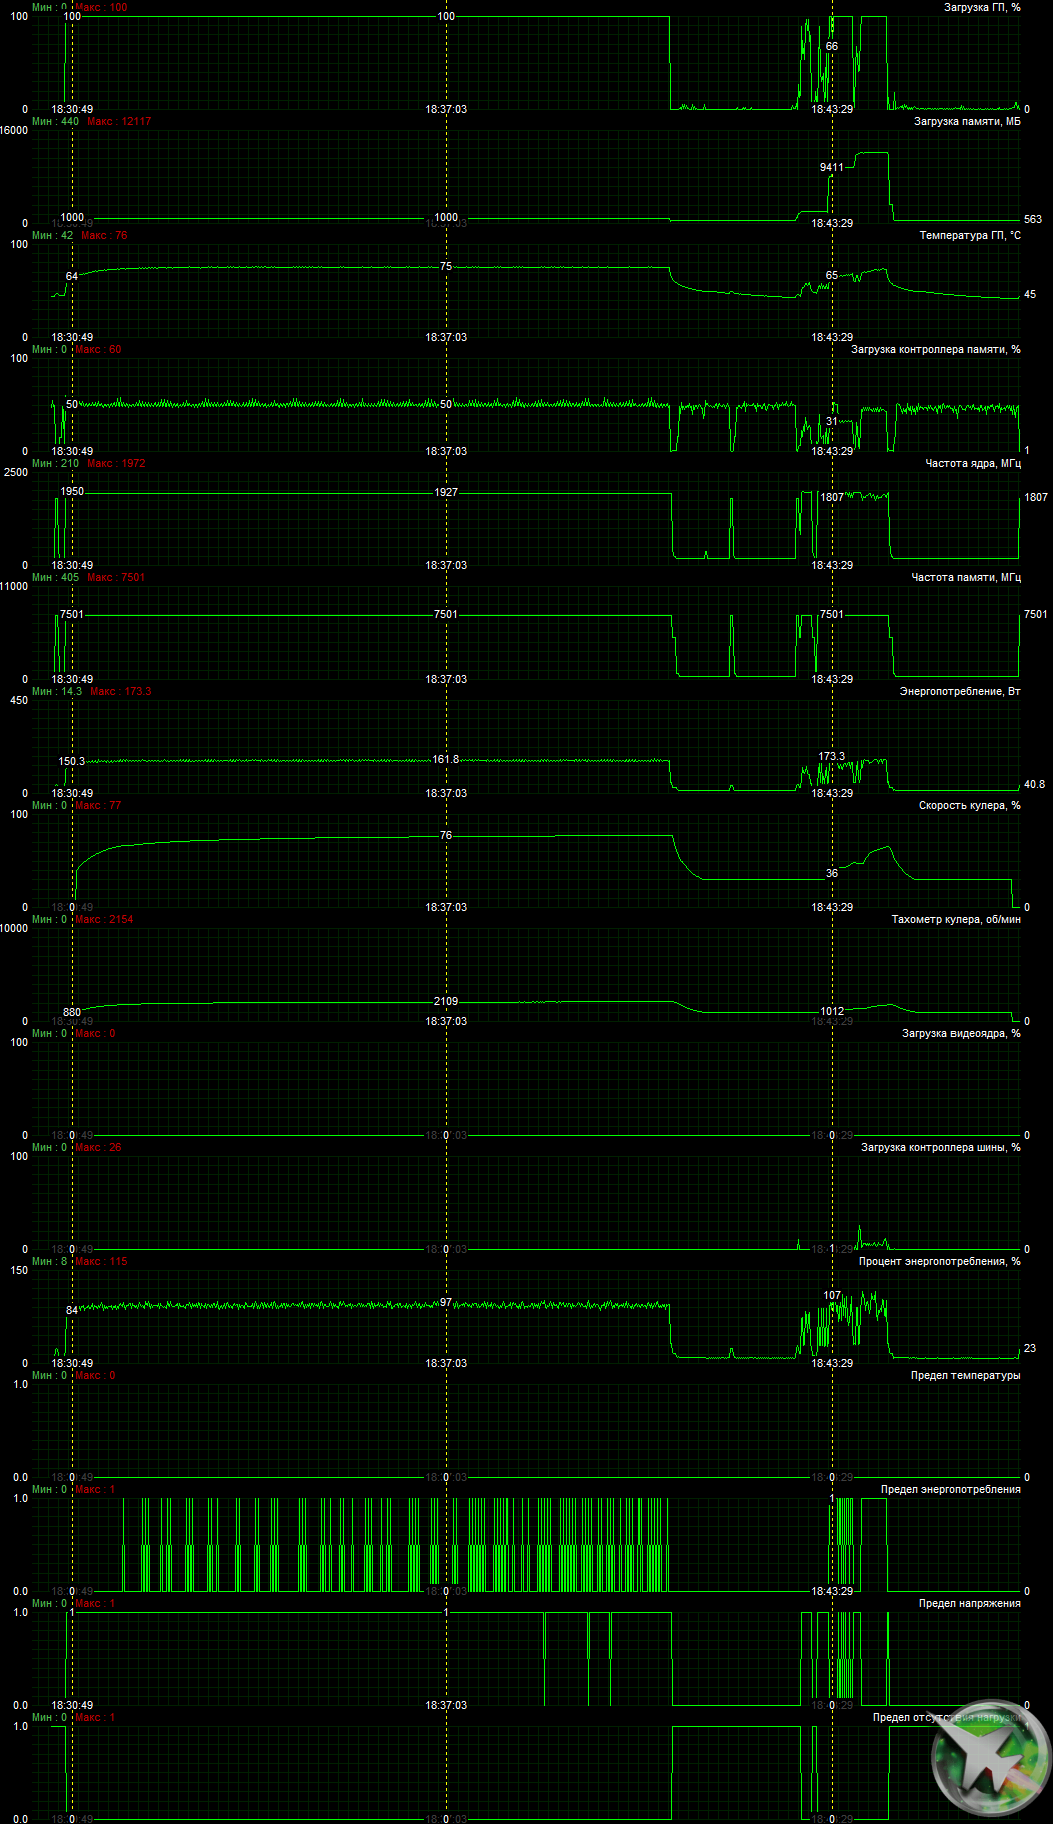This screenshot has width=1053, height=1824.
Task: Select the 'Макс : 173.3' power label
Action: coord(121,691)
